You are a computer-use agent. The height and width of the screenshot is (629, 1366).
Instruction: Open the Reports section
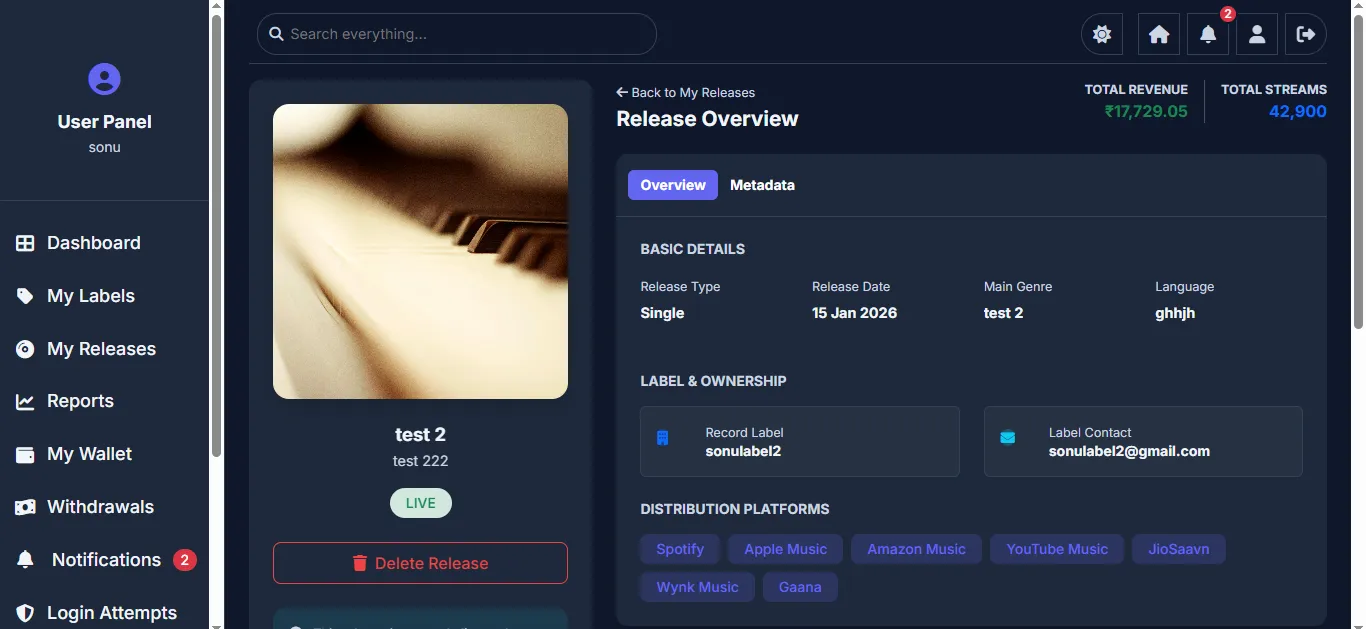coord(105,401)
